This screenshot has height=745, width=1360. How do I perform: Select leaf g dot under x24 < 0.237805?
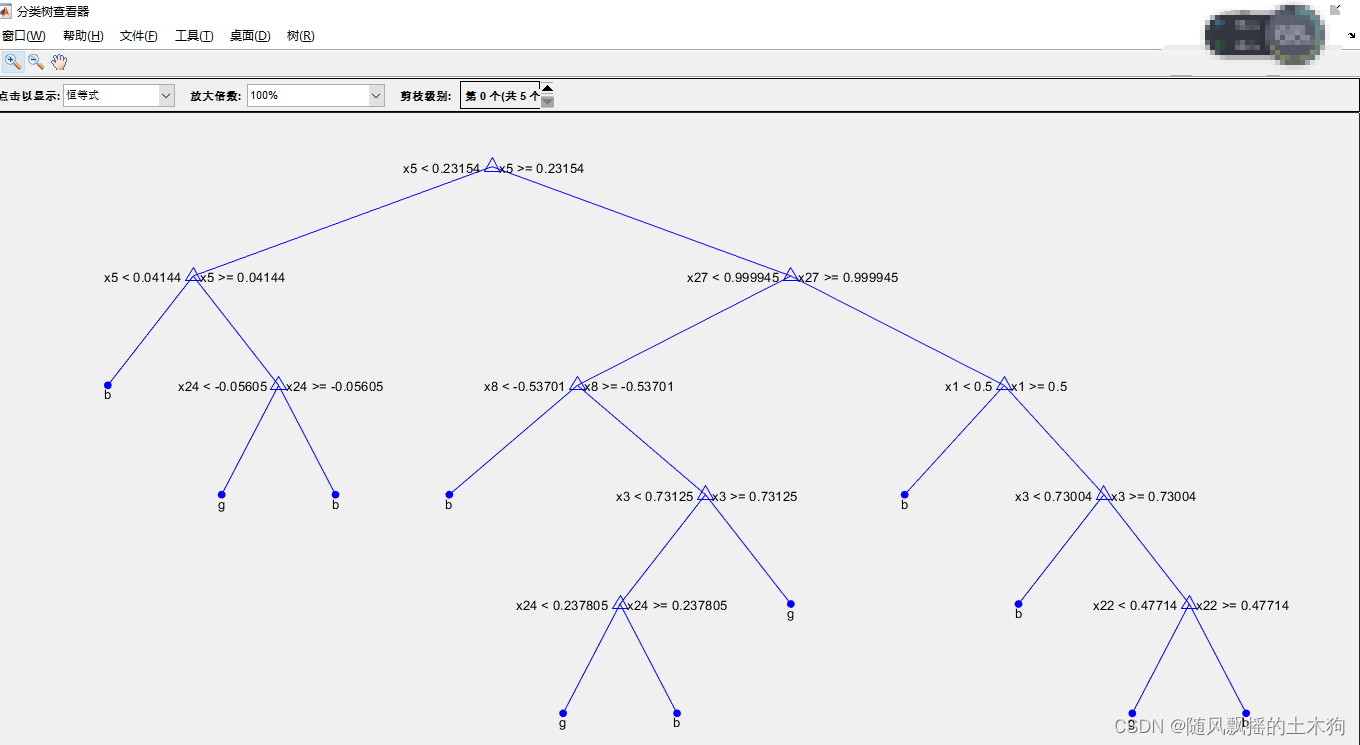tap(563, 713)
